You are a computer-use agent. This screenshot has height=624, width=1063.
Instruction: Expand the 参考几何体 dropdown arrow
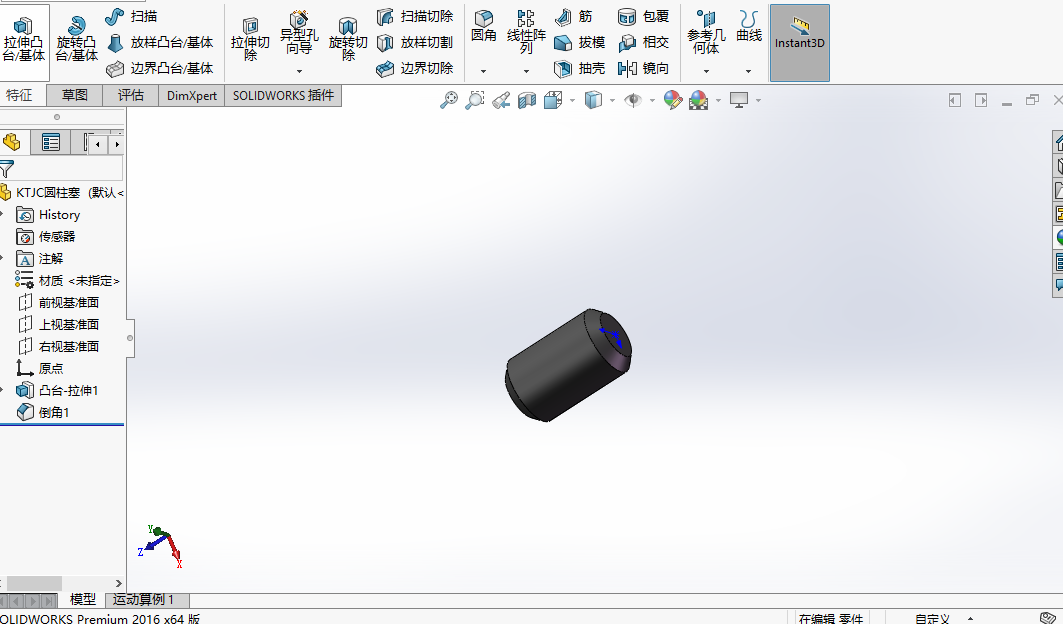(706, 71)
